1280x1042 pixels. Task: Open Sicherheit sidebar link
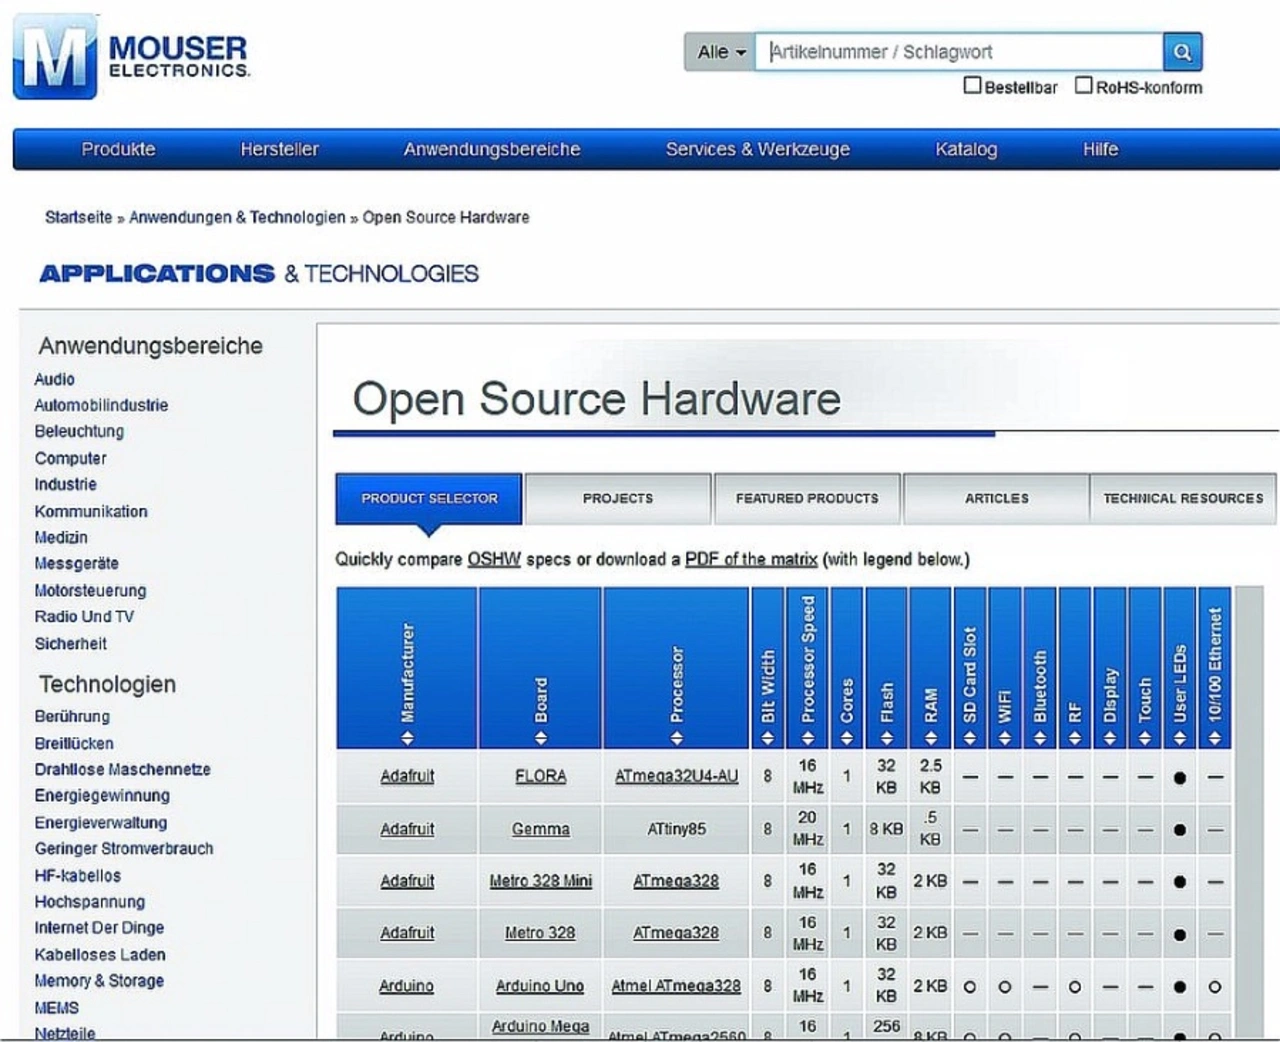pyautogui.click(x=70, y=643)
